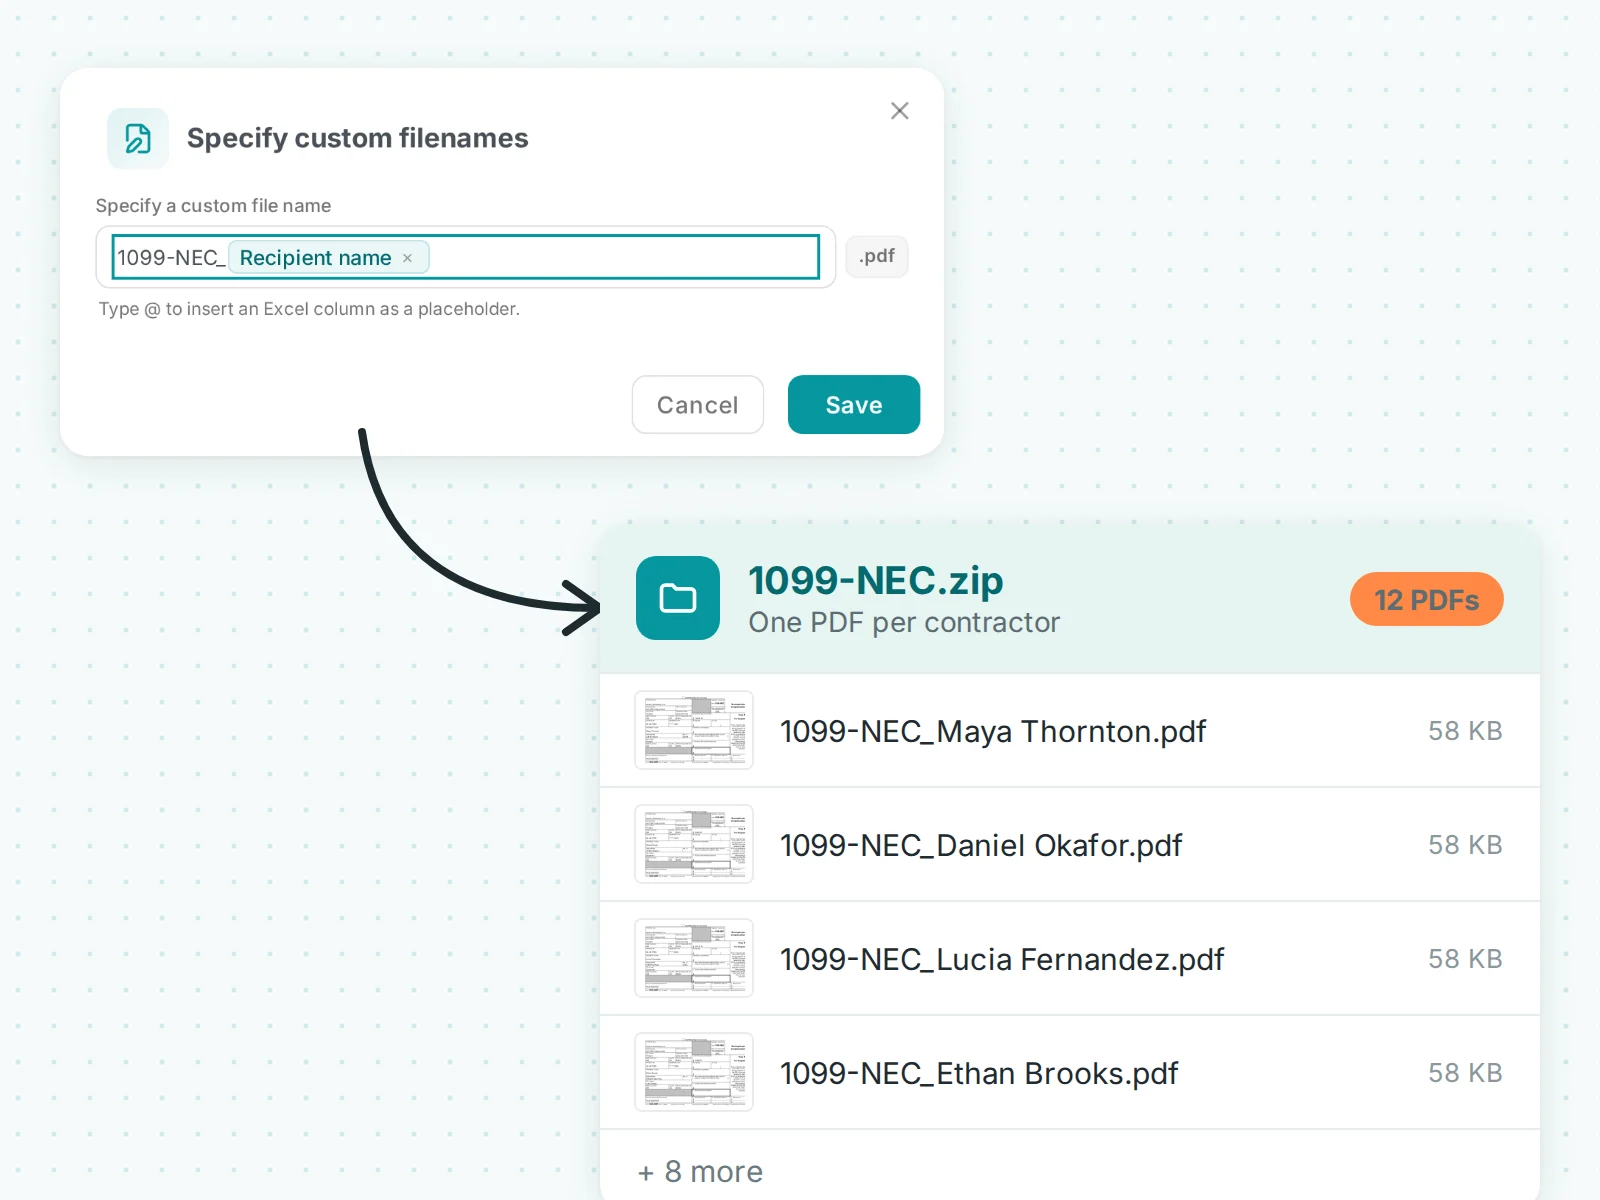Click the 'Specify a custom file name' label

(x=213, y=206)
